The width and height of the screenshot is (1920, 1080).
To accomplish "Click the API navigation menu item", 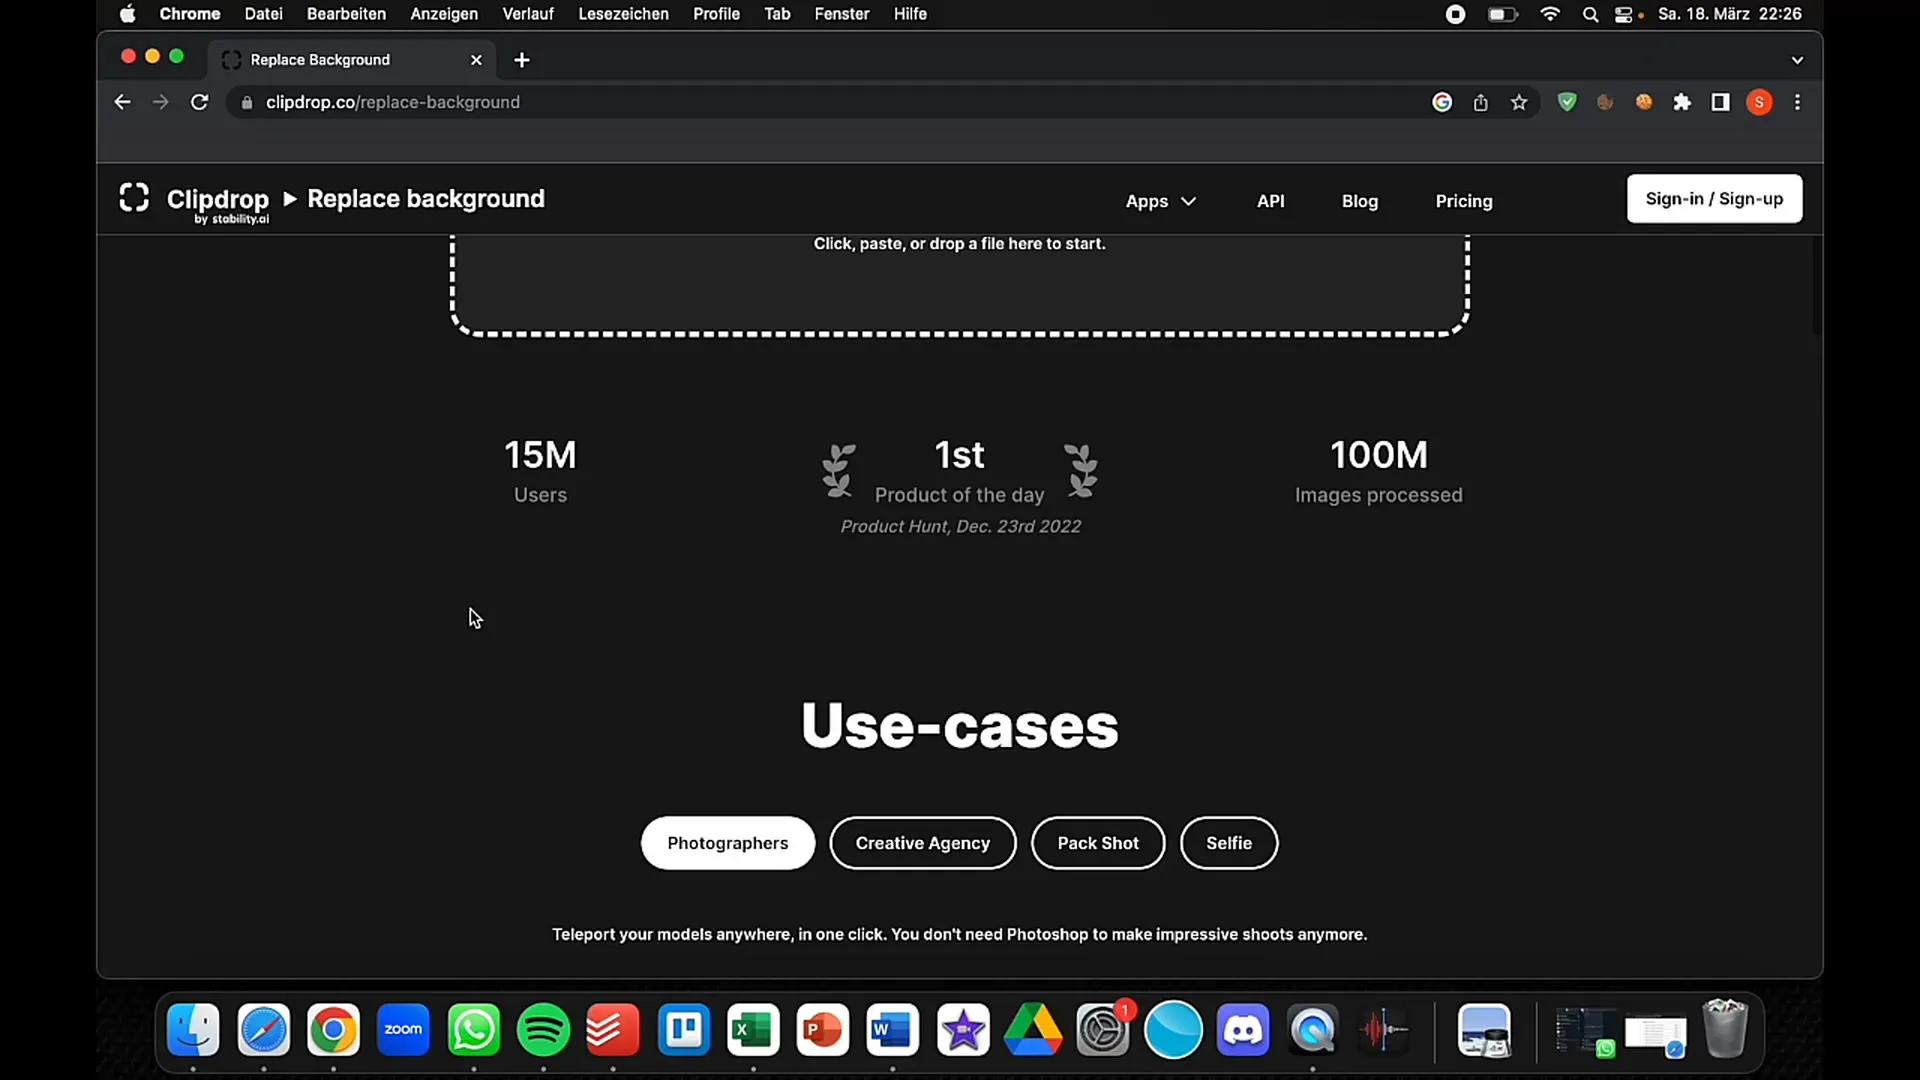I will click(x=1271, y=200).
